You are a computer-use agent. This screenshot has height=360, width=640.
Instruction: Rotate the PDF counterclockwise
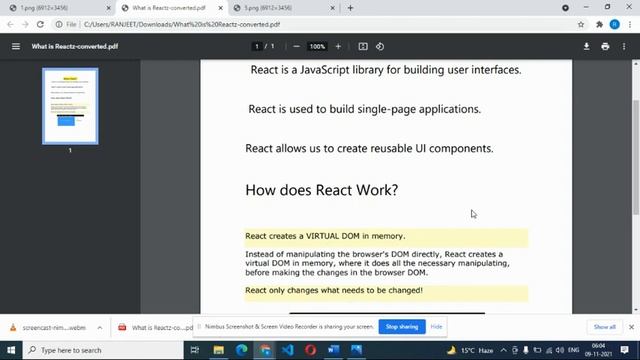tap(380, 47)
